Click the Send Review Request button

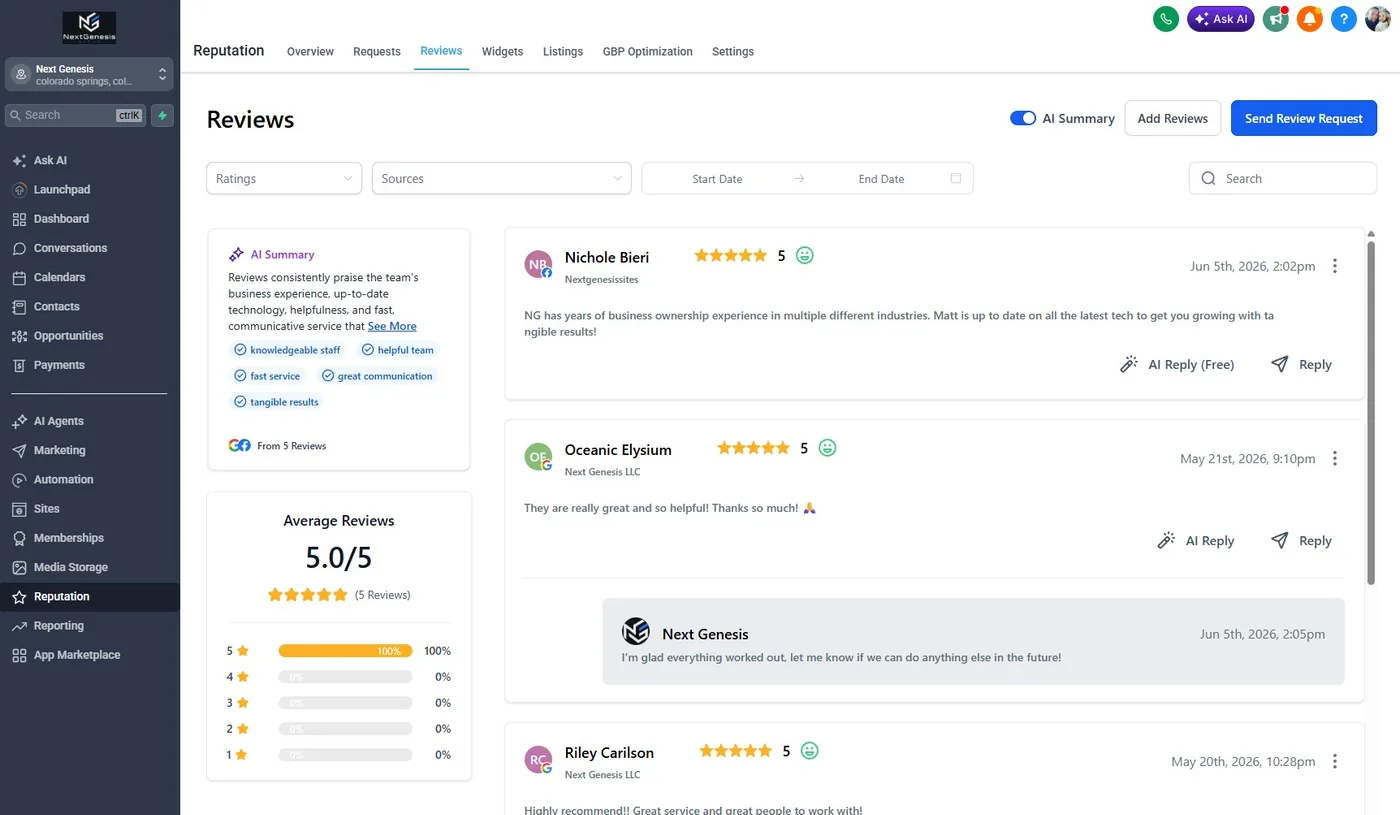click(x=1304, y=118)
